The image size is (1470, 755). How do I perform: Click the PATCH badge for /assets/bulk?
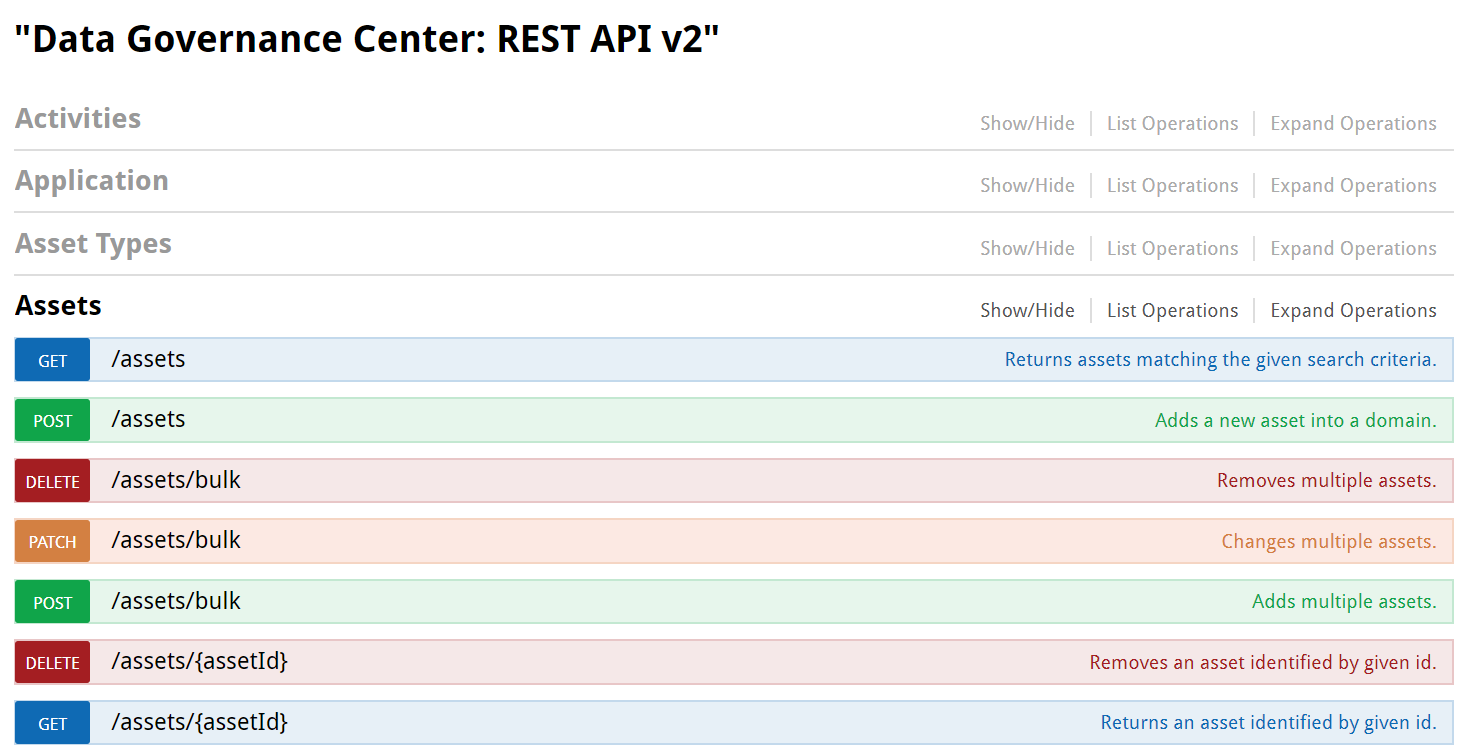pyautogui.click(x=52, y=541)
